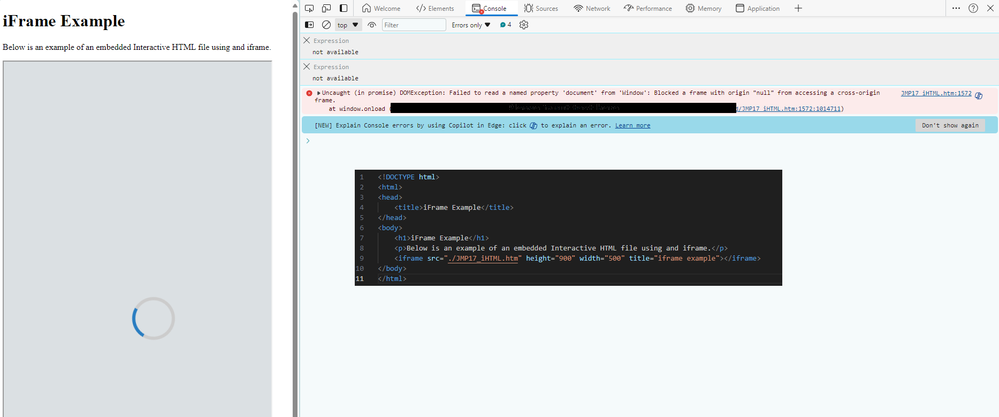Image resolution: width=999 pixels, height=417 pixels.
Task: Add more tools with the plus icon
Action: click(x=798, y=8)
